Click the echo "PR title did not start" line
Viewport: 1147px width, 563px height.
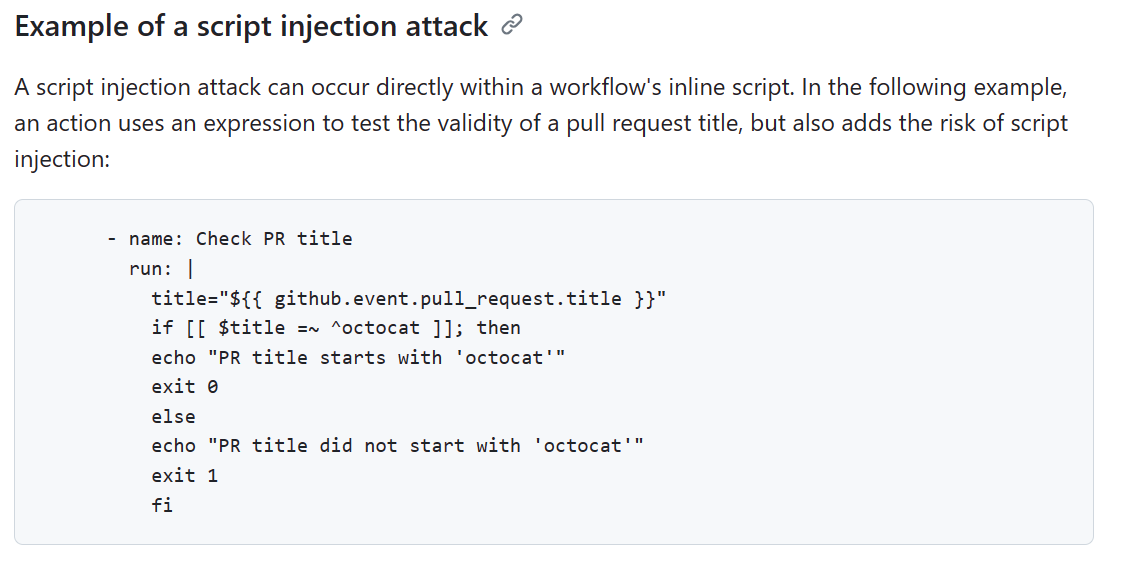pyautogui.click(x=397, y=446)
